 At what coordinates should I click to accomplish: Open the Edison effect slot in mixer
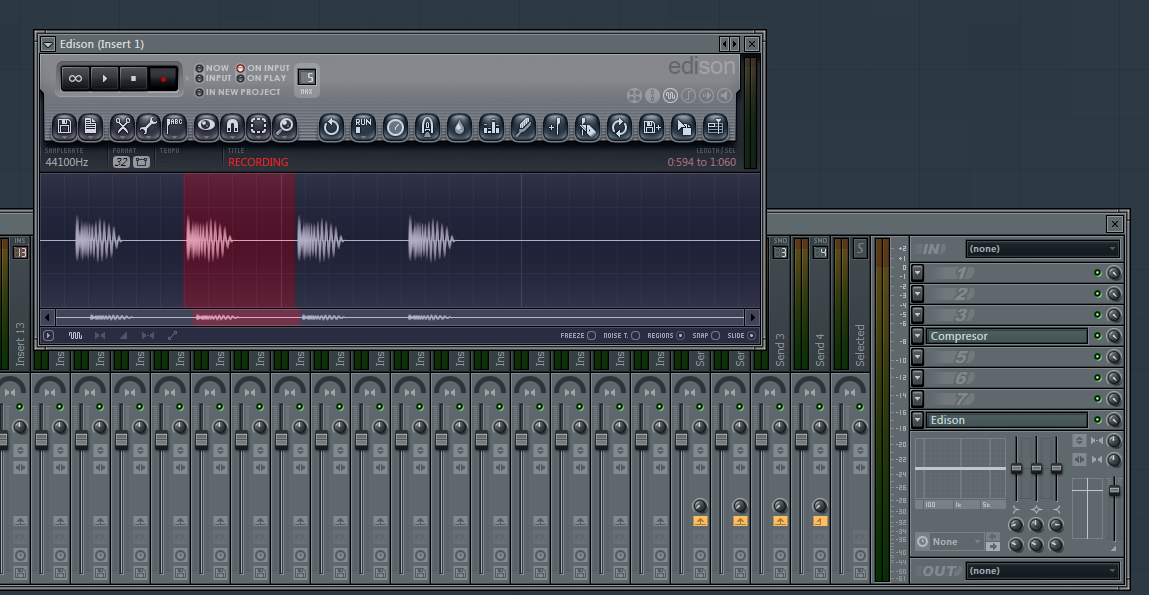(x=1006, y=420)
